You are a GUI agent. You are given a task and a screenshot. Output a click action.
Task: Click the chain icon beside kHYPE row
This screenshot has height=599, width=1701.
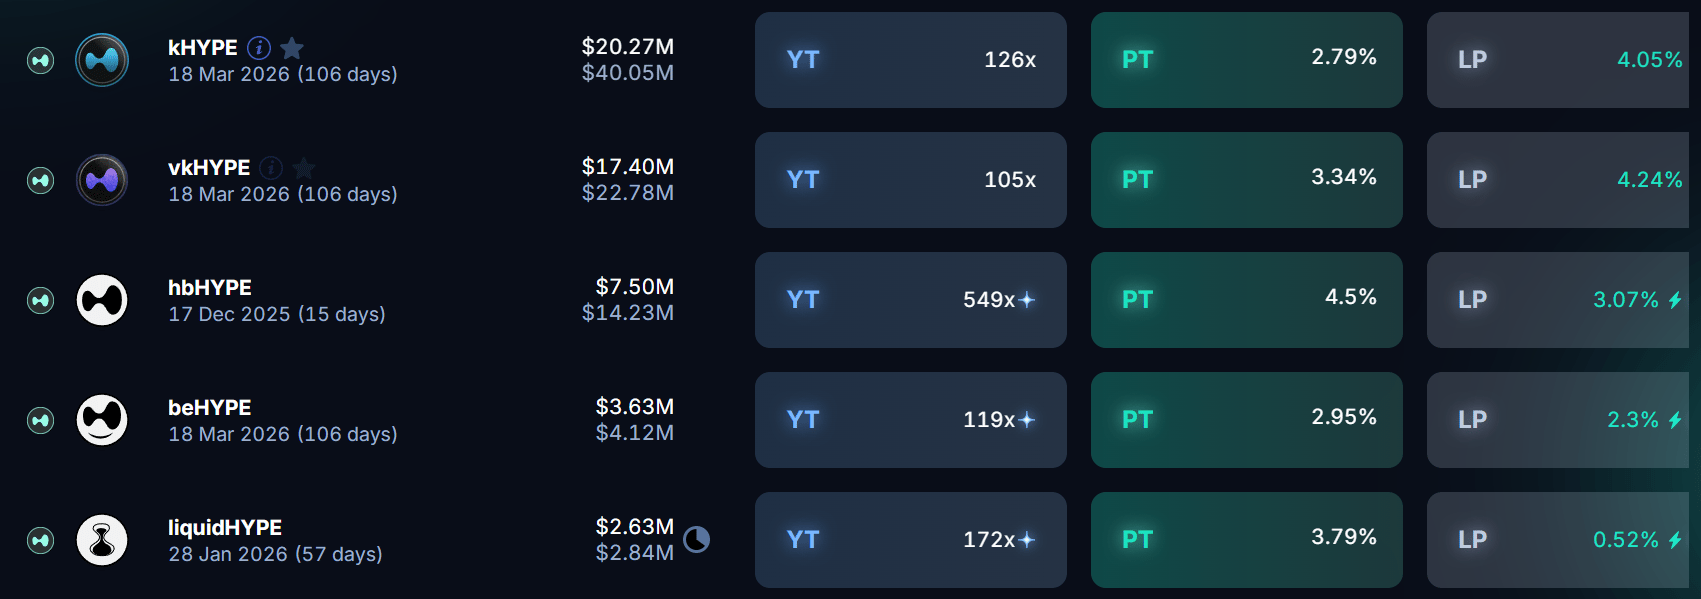point(40,60)
